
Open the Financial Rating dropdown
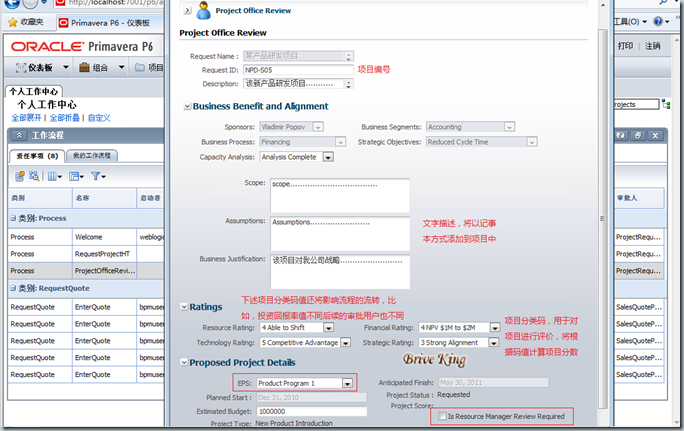496,327
